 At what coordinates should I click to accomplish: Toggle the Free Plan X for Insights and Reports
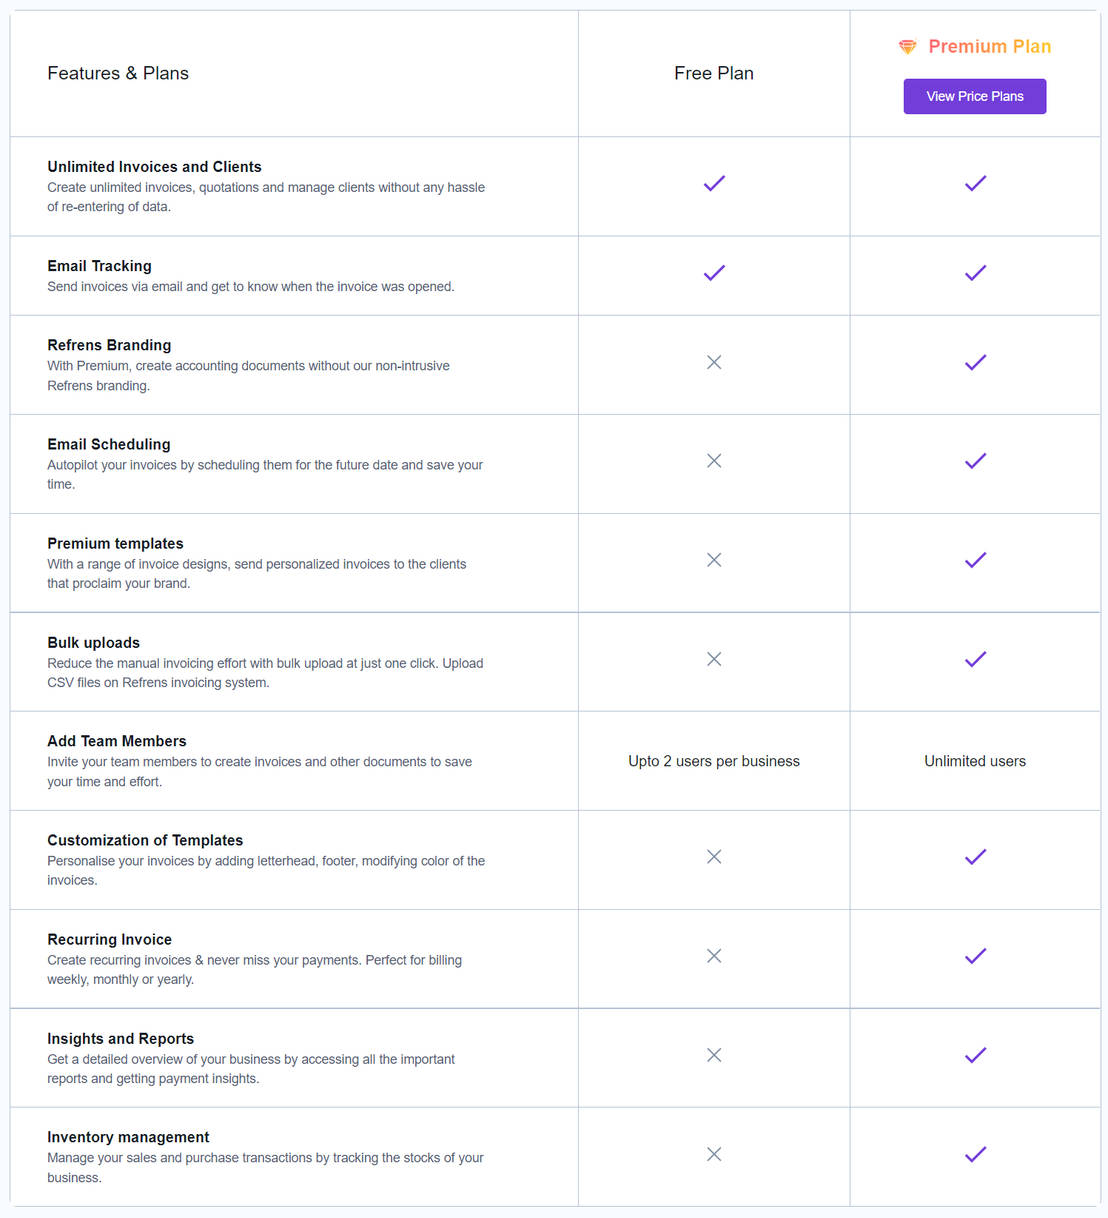click(x=713, y=1055)
